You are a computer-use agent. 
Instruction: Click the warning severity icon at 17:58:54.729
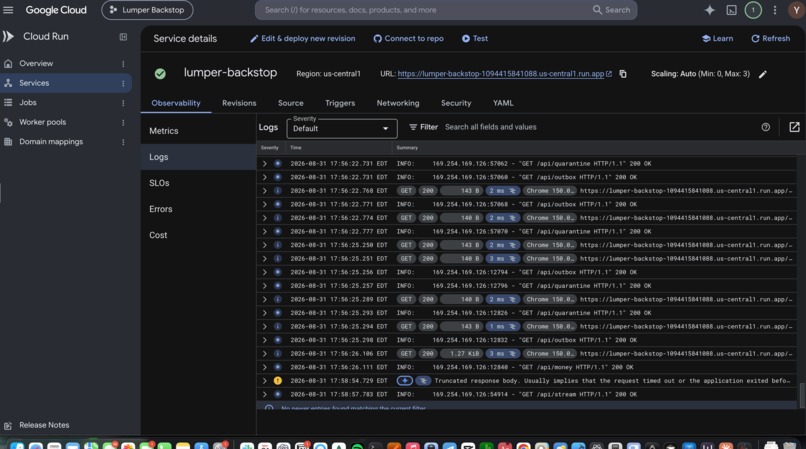tap(278, 381)
